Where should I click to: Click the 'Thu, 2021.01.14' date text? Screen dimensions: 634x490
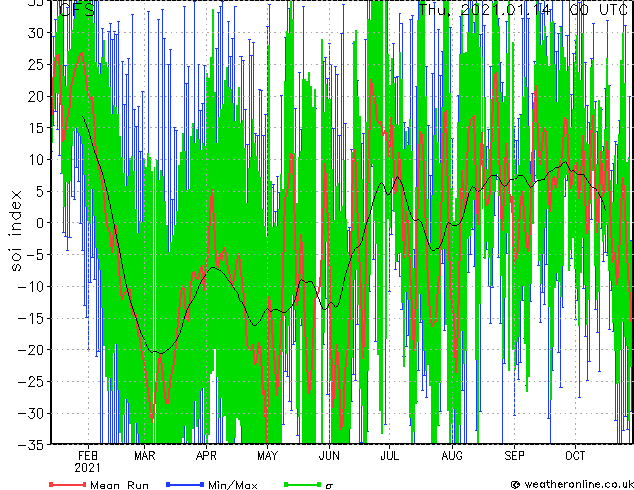[484, 10]
